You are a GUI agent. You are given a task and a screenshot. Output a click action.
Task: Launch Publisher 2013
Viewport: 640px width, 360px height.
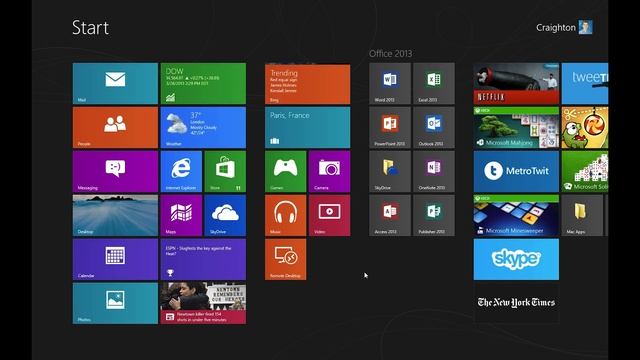tap(434, 216)
